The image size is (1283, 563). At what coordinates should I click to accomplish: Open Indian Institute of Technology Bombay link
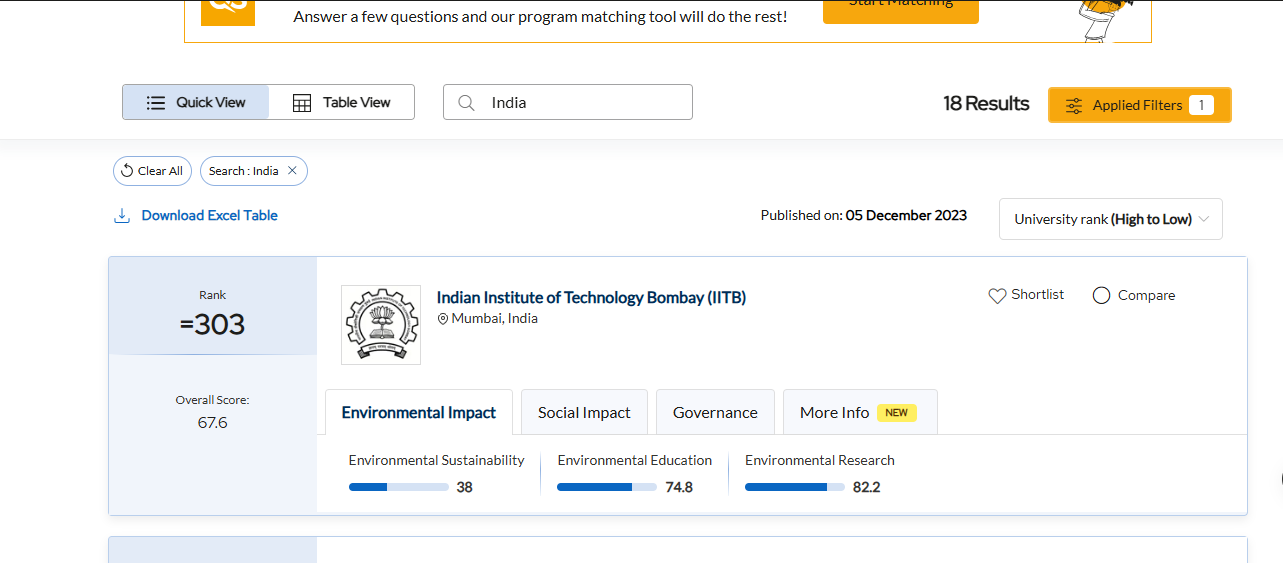[x=591, y=297]
